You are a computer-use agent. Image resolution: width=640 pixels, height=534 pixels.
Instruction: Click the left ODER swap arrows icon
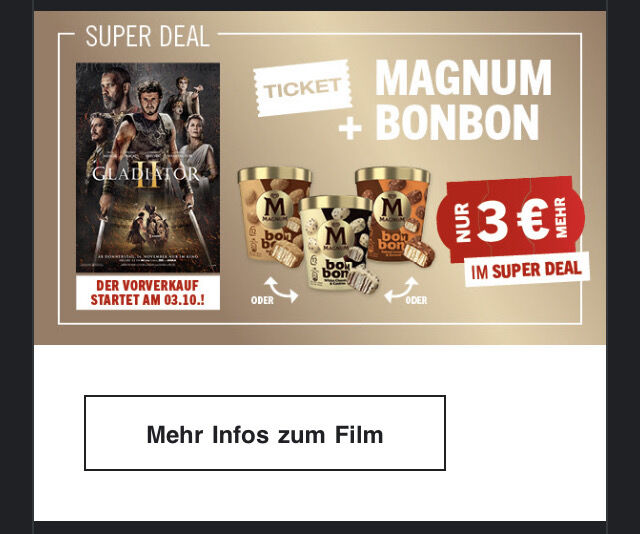coord(281,289)
